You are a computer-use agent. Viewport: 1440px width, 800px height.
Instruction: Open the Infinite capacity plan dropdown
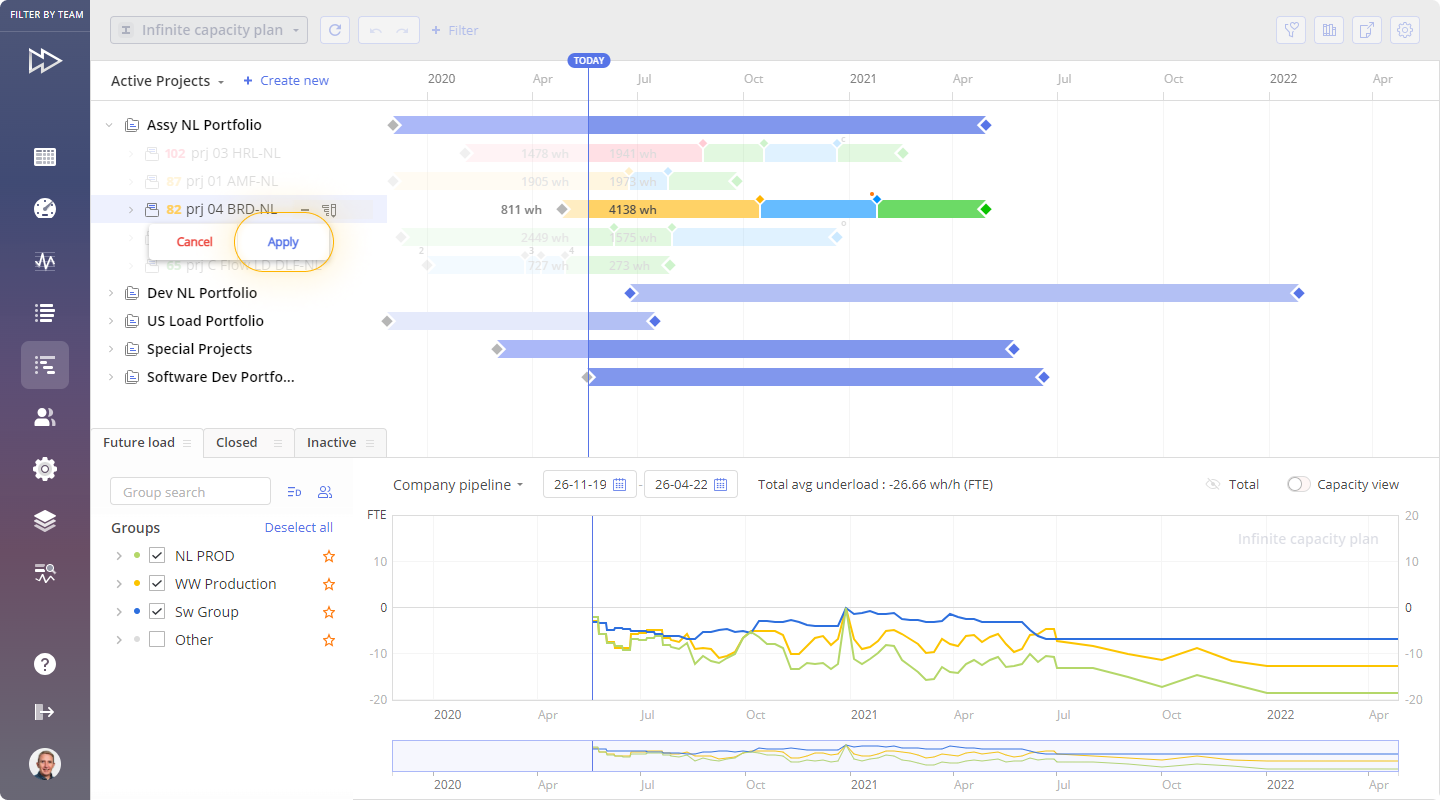(209, 30)
